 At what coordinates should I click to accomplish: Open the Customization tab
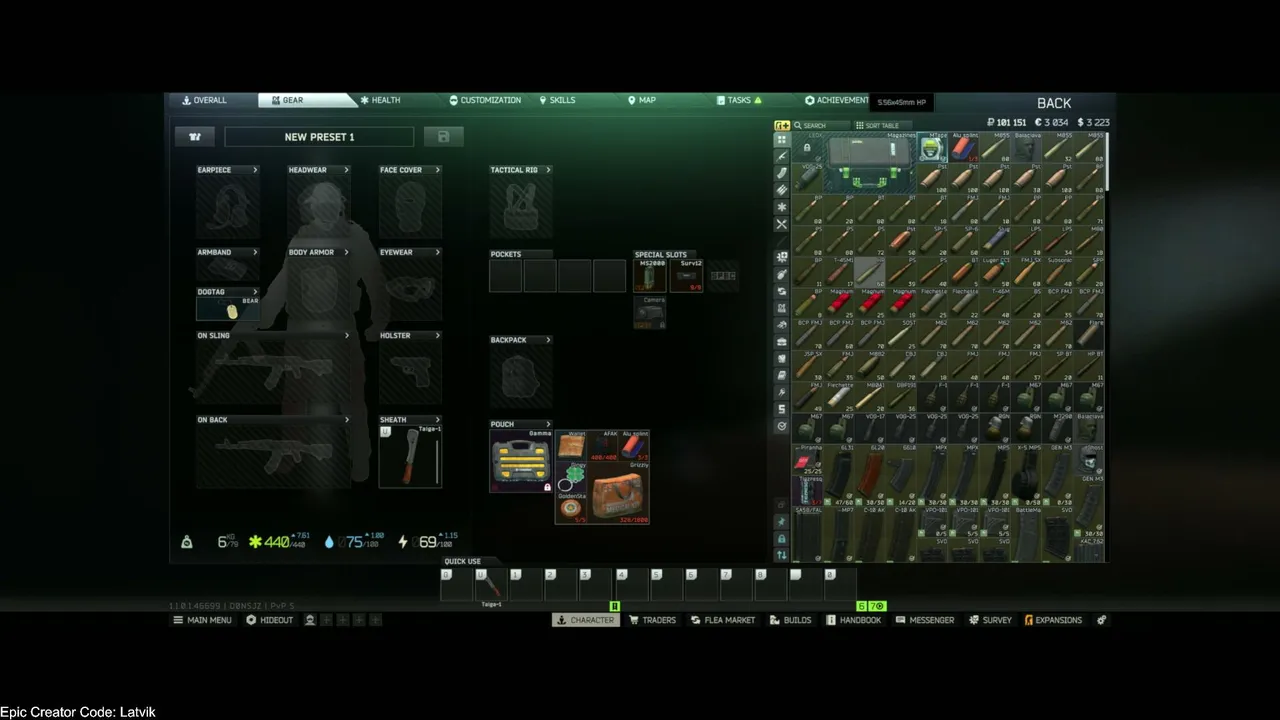coord(485,100)
